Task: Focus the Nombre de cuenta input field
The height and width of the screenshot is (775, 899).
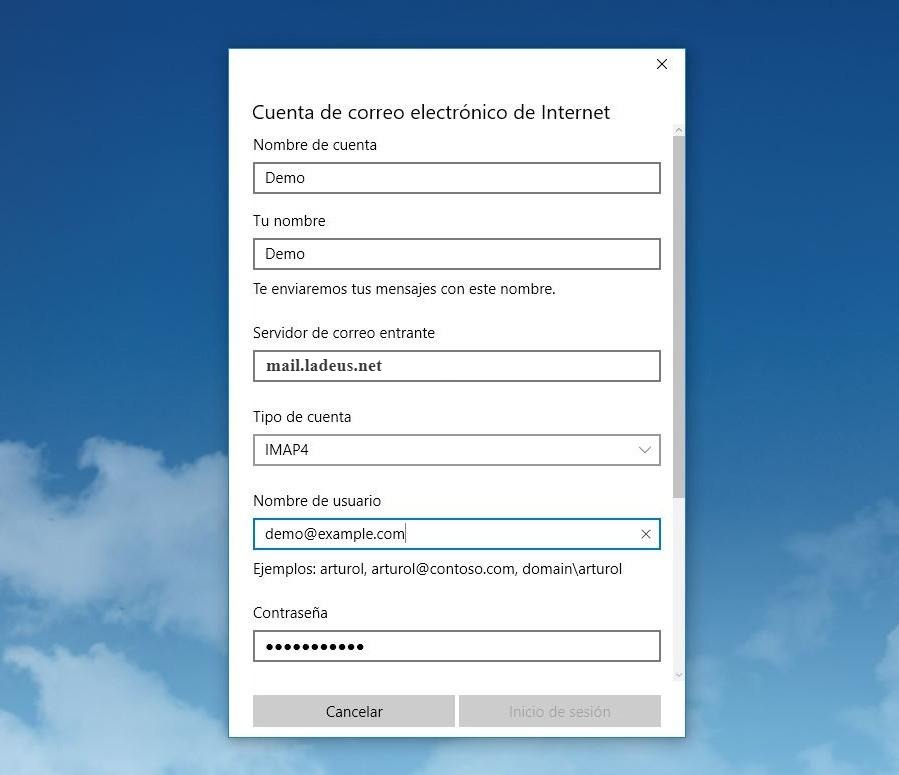Action: (456, 178)
